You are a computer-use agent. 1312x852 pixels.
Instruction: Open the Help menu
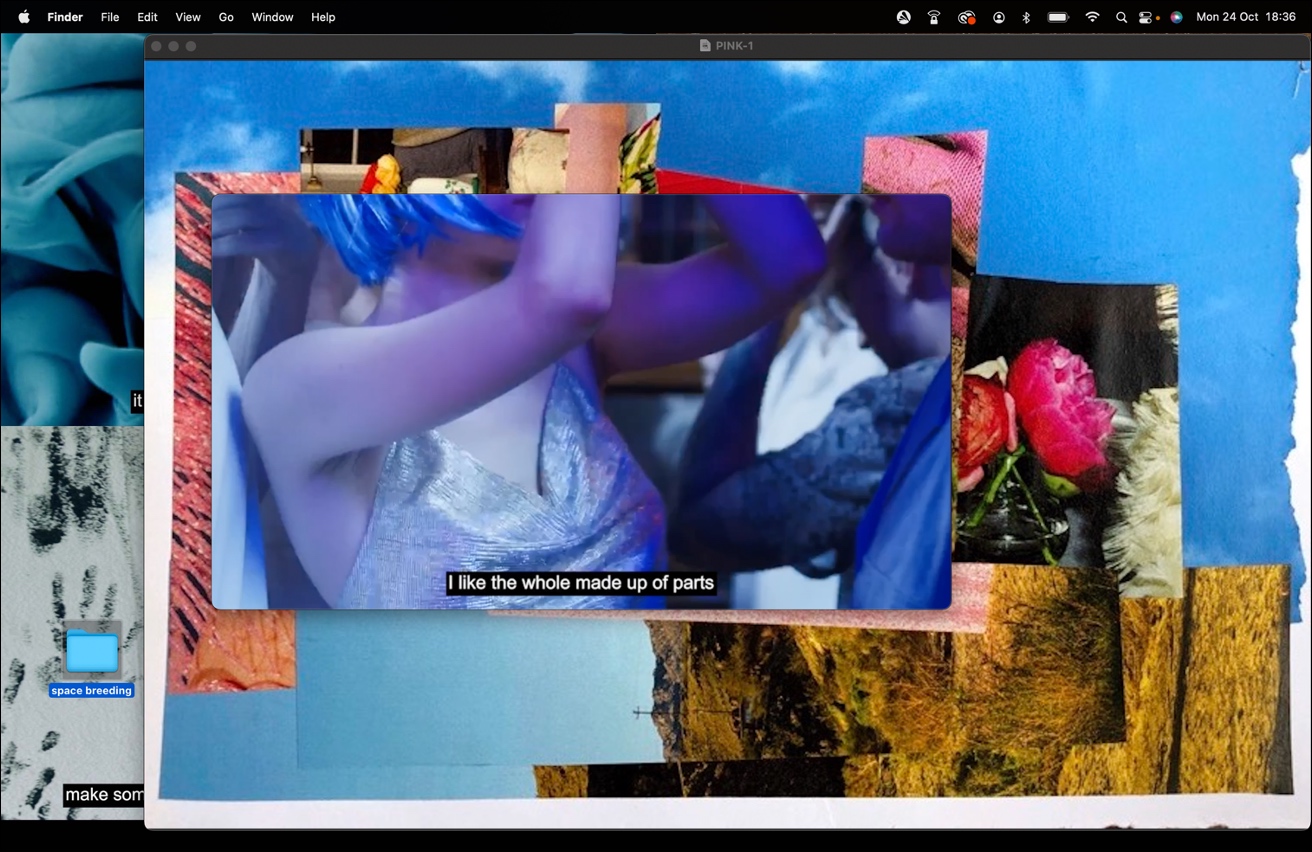pyautogui.click(x=323, y=17)
